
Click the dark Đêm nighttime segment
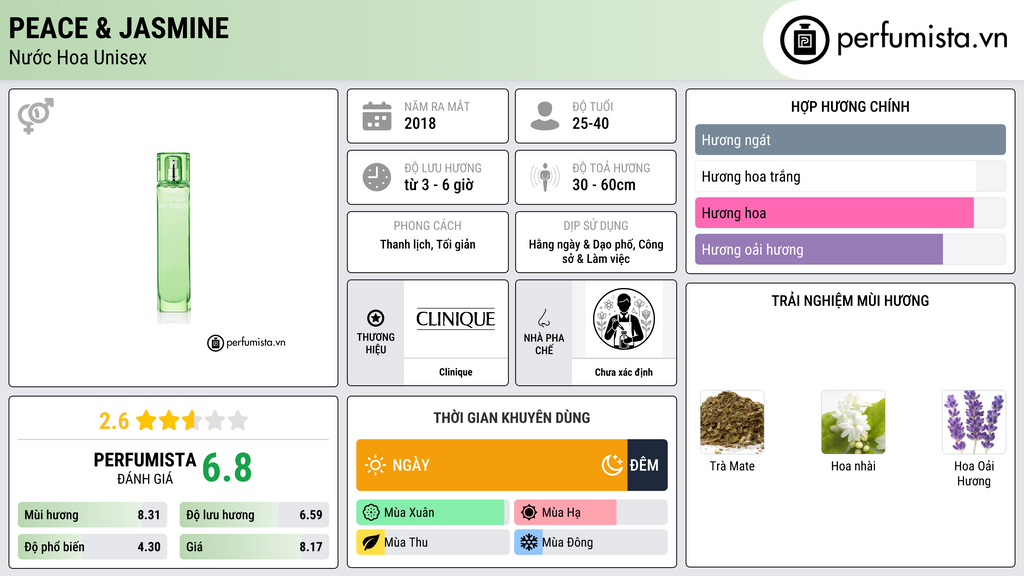point(647,465)
